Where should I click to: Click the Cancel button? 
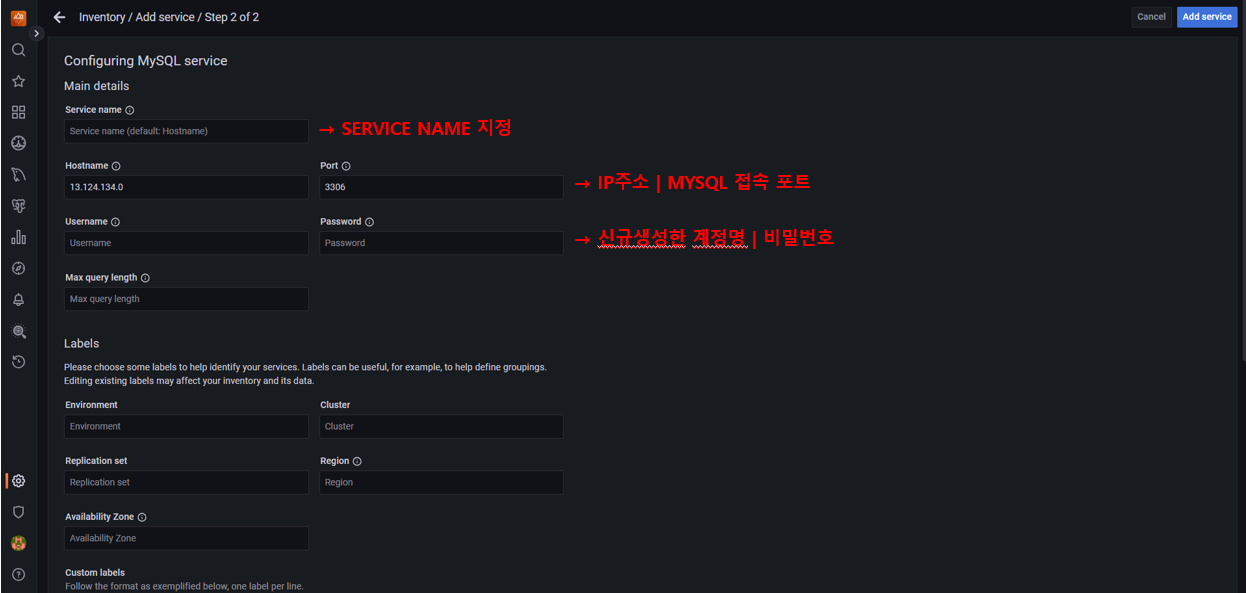(1151, 17)
